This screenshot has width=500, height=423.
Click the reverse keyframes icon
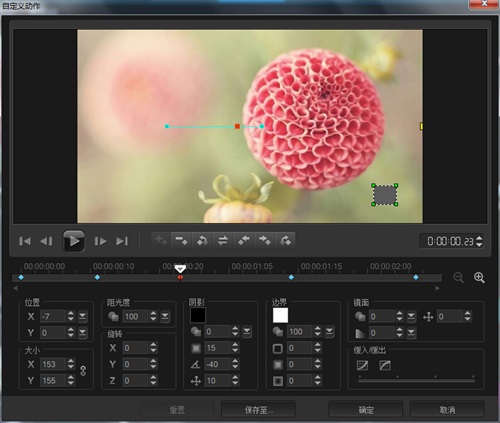point(223,240)
